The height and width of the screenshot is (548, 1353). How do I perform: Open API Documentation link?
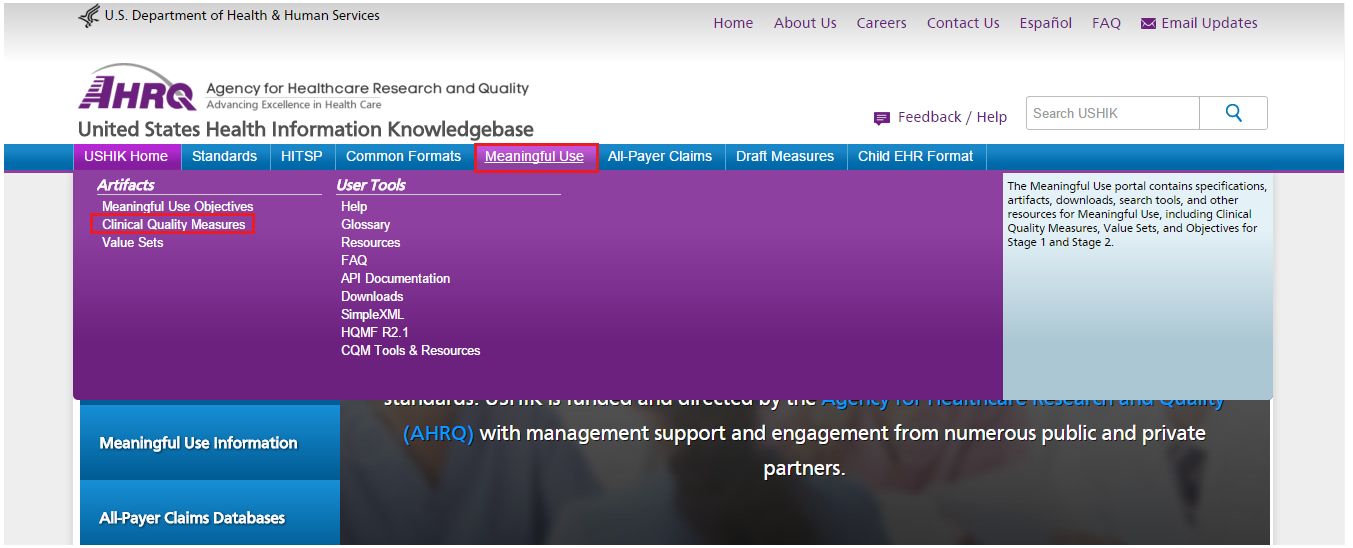coord(396,278)
